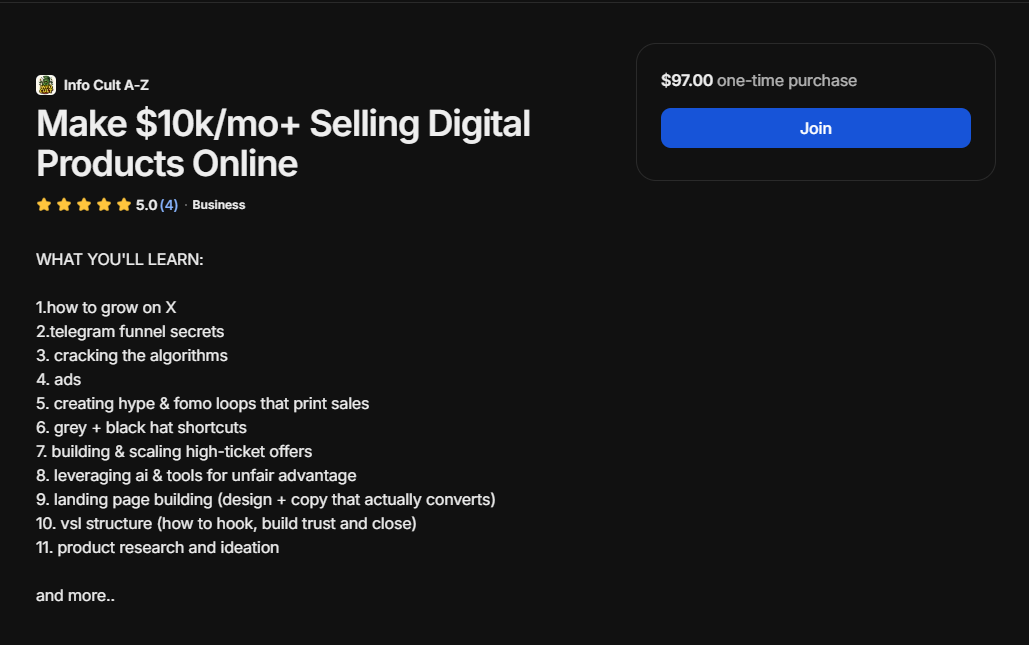This screenshot has height=645, width=1029.
Task: Click the one-time purchase text
Action: tap(786, 80)
